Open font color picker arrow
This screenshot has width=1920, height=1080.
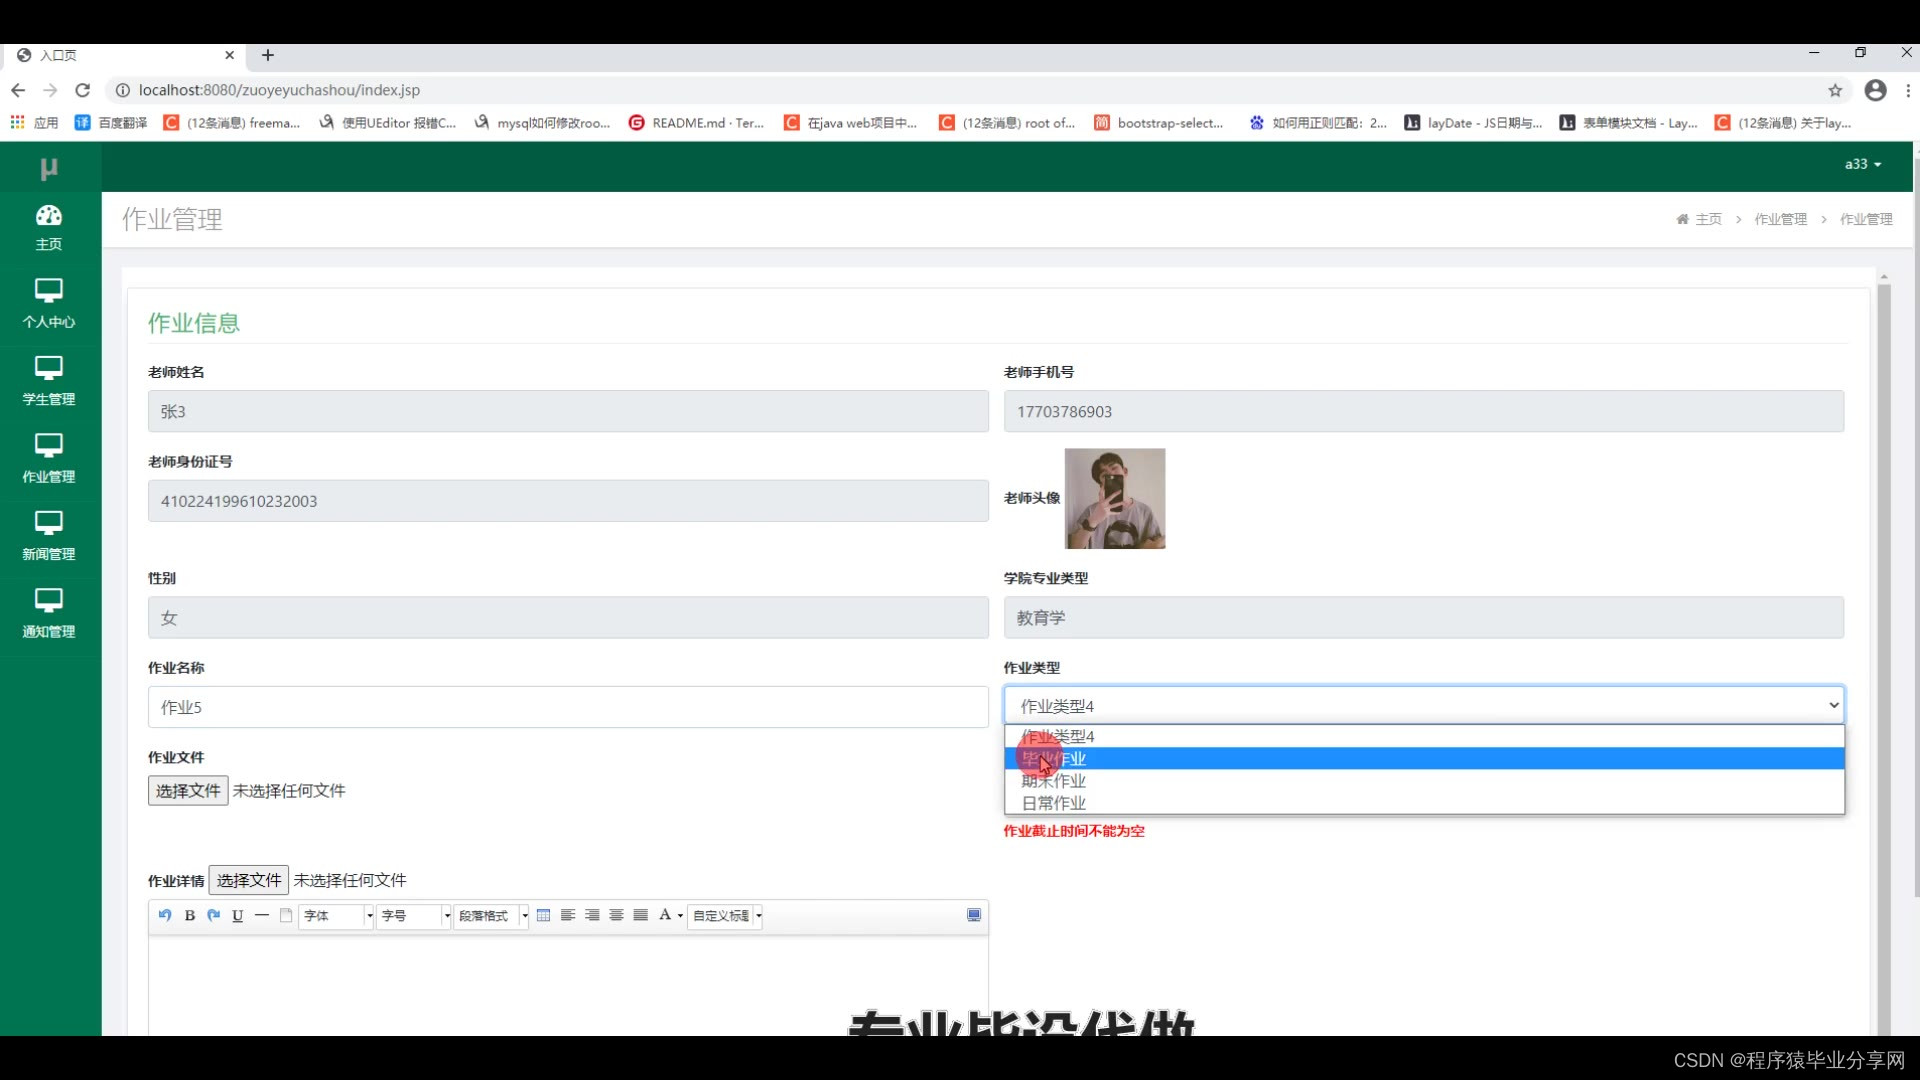(680, 915)
